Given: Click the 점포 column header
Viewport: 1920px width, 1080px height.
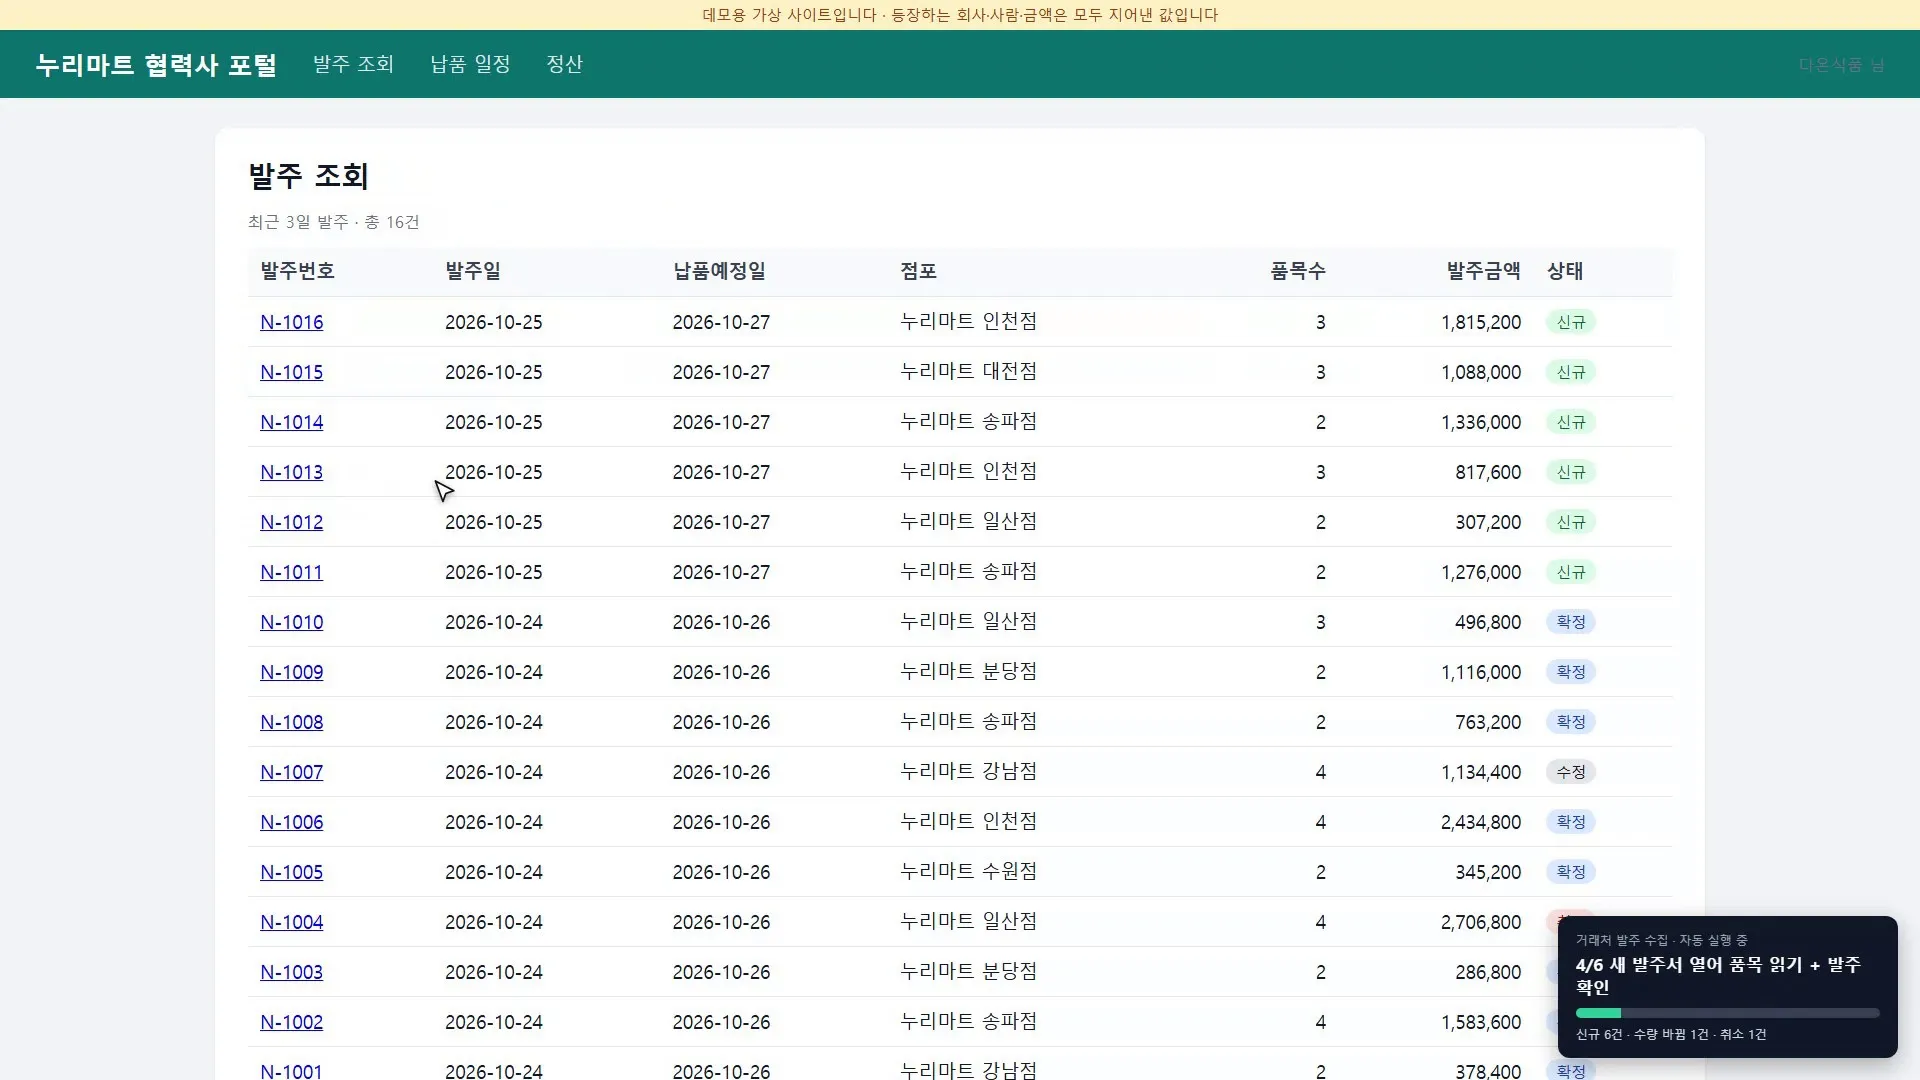Looking at the screenshot, I should [918, 271].
